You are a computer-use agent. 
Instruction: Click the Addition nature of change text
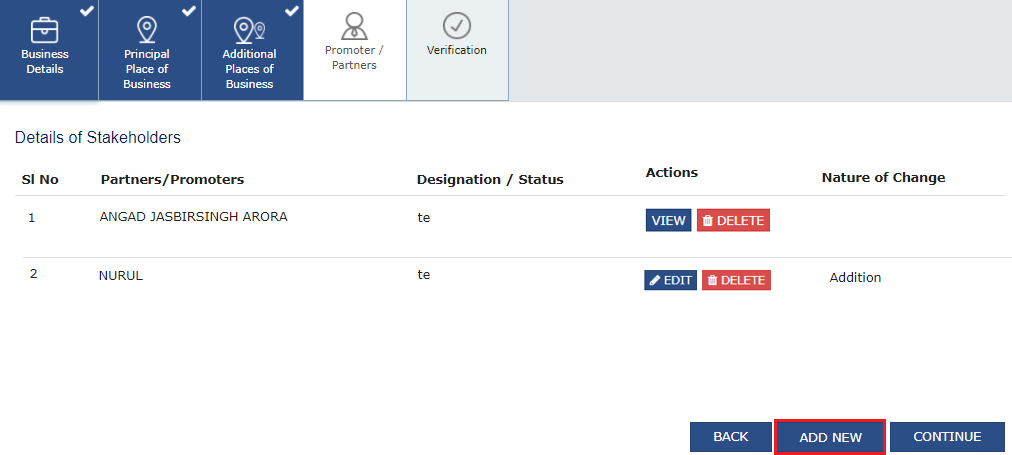click(x=855, y=277)
